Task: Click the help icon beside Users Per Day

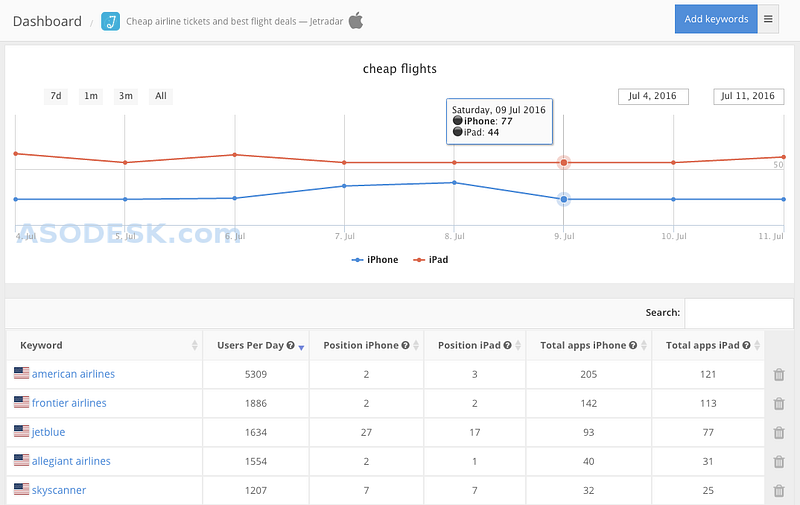Action: 290,345
